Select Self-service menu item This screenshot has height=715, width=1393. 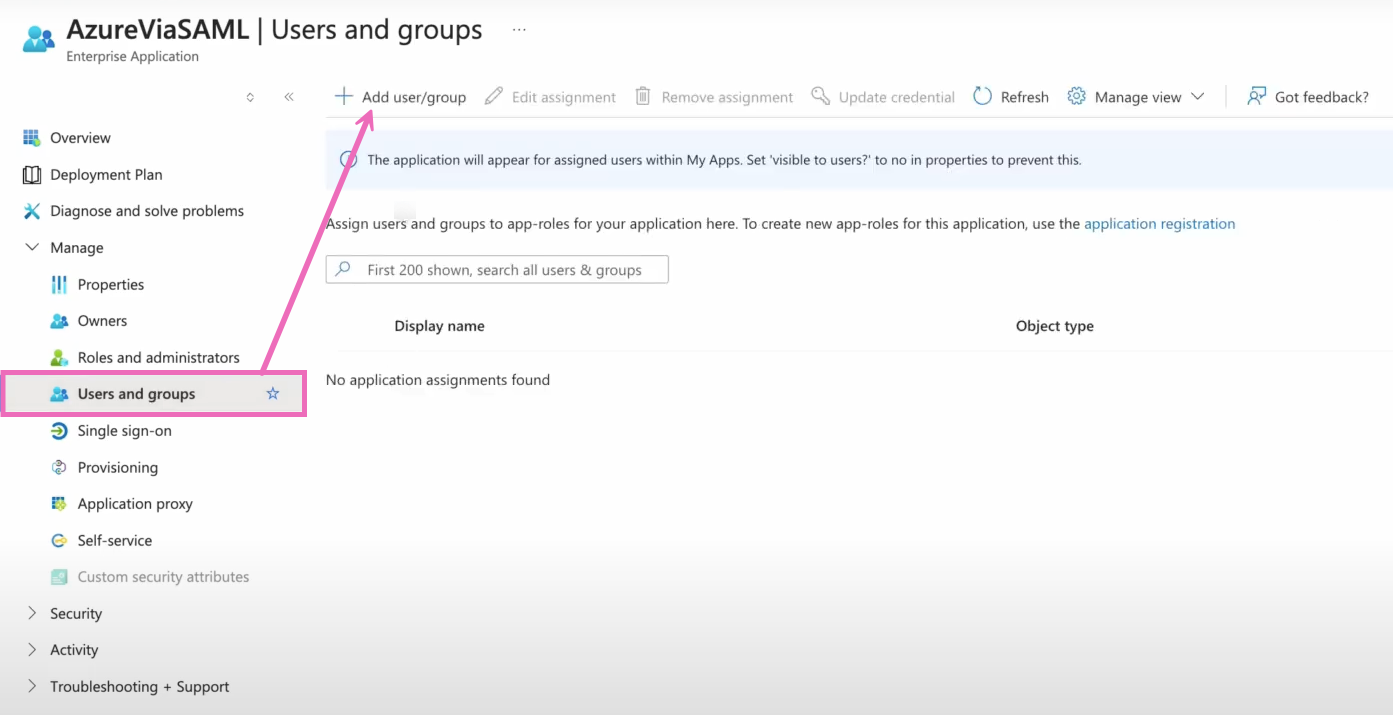click(115, 540)
